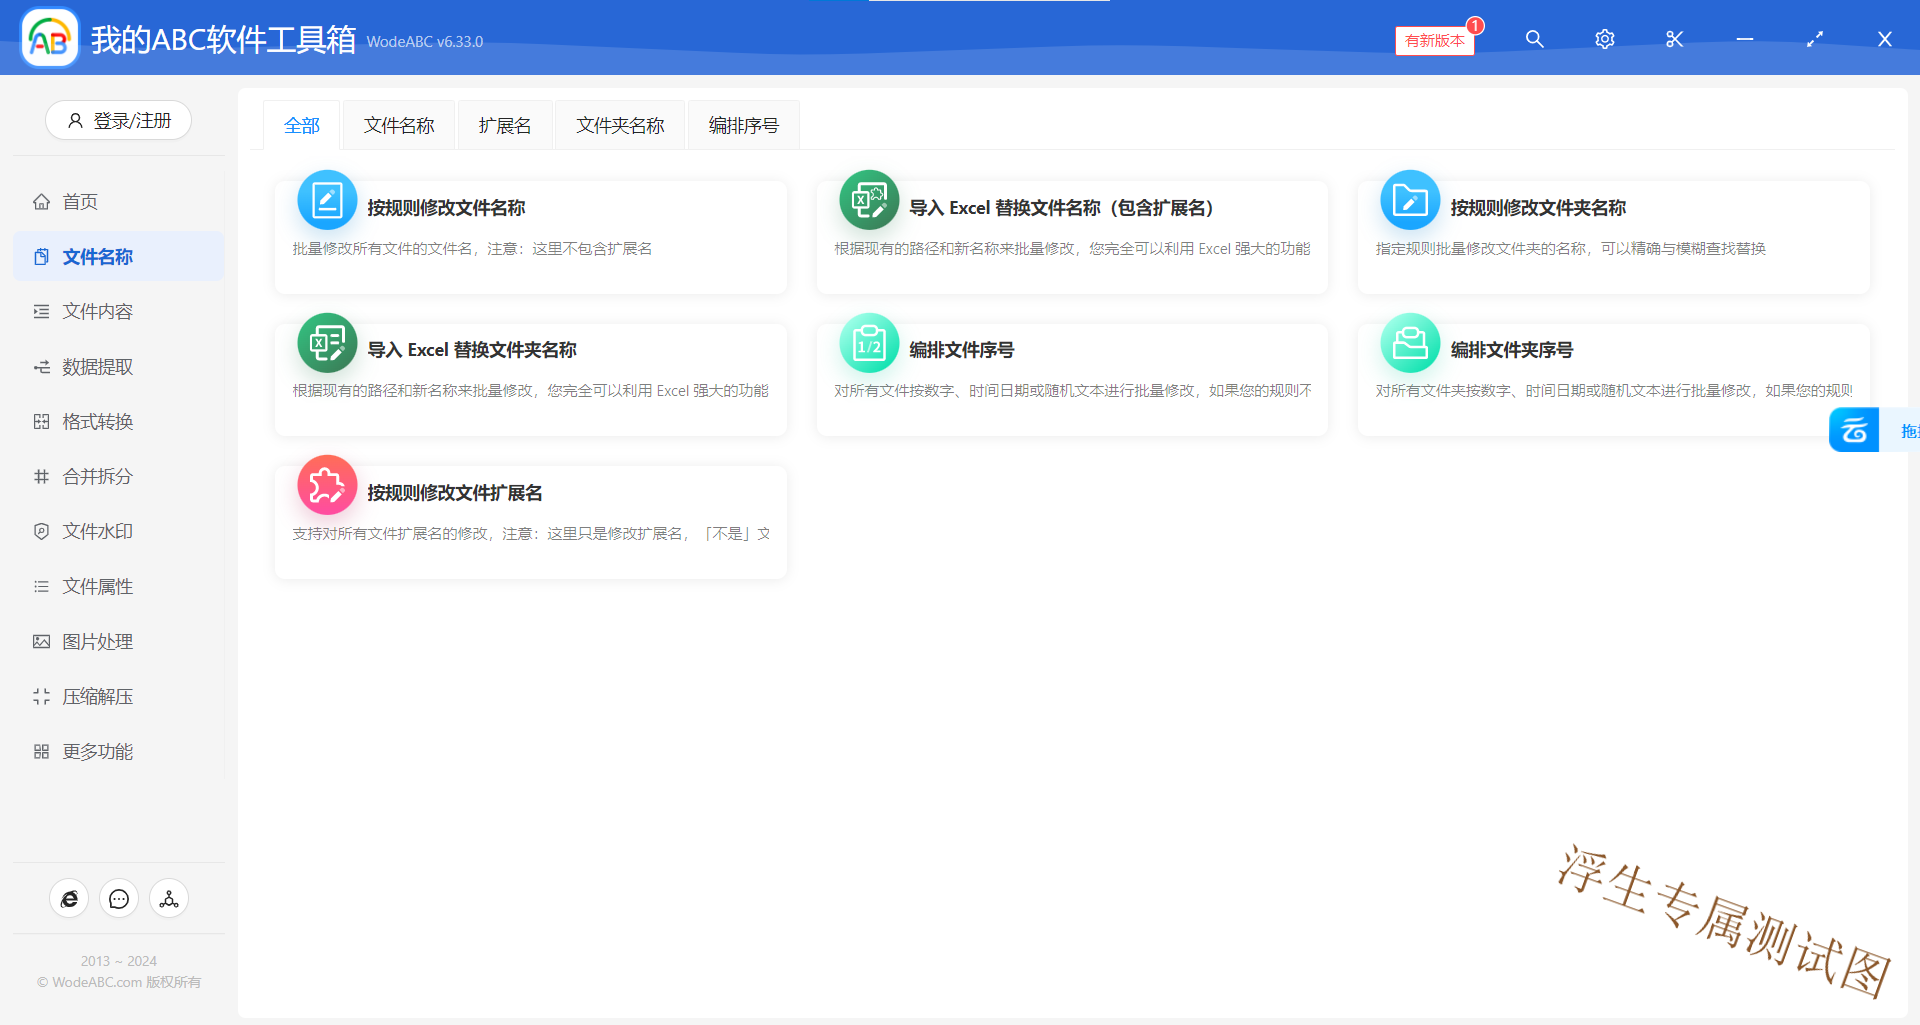Open the 编排文件序号 clipboard icon
Screen dimensions: 1920x1025
[x=868, y=344]
